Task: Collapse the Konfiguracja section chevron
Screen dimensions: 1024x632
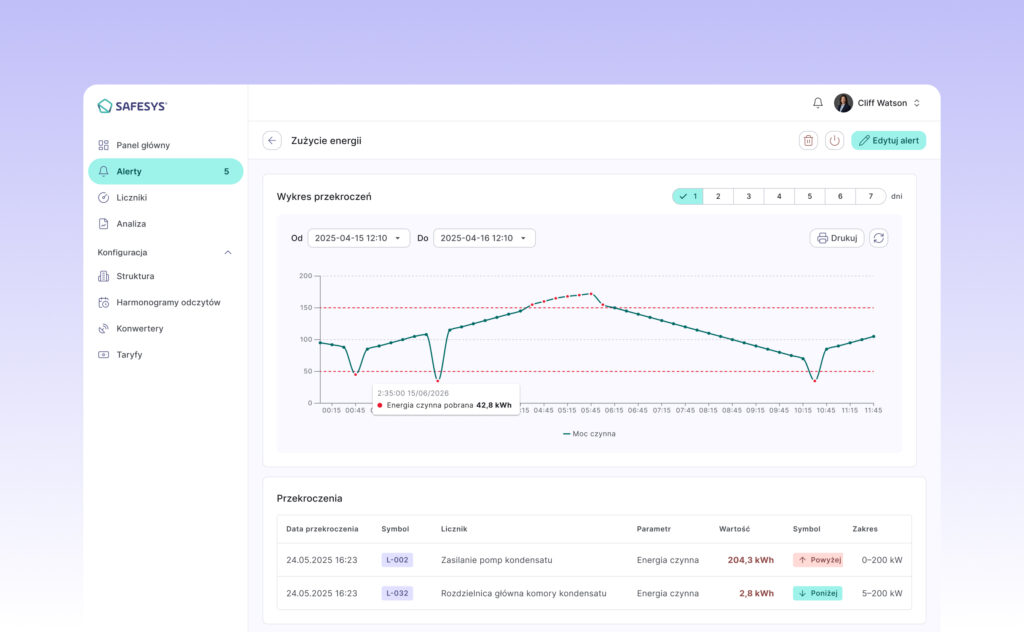Action: click(228, 253)
